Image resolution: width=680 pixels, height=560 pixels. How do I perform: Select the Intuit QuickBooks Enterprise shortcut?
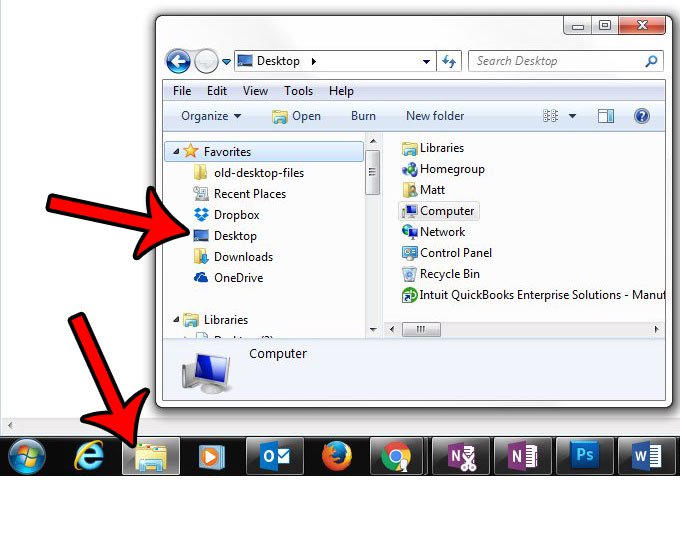(x=533, y=295)
